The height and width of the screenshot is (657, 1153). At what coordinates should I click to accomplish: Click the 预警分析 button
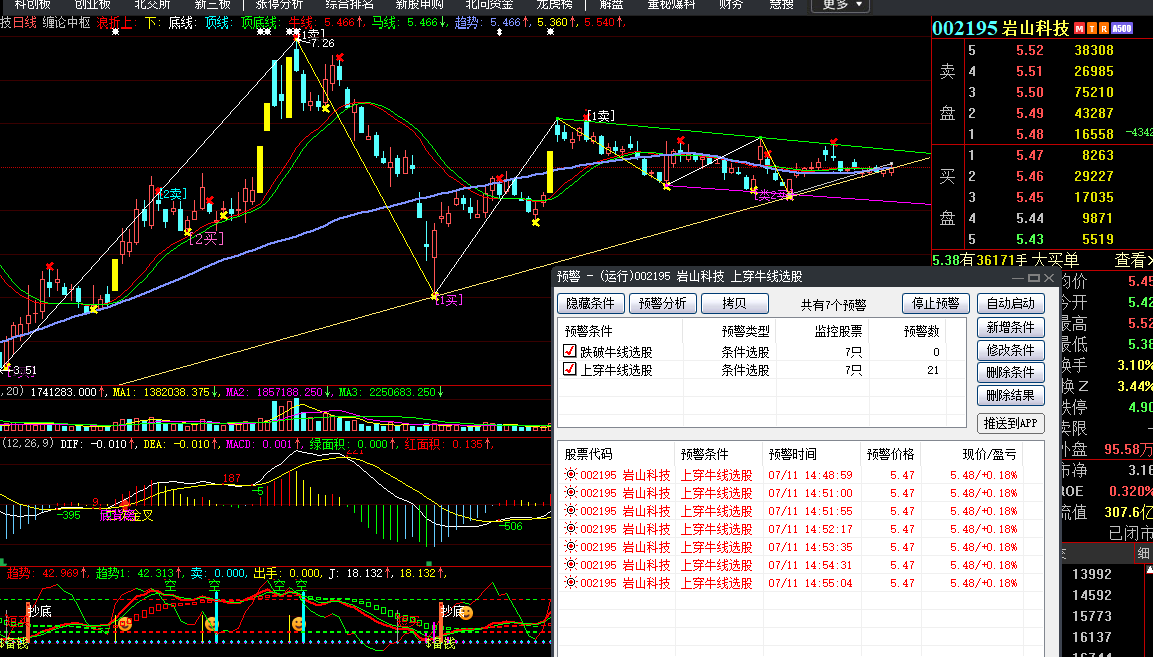click(x=663, y=303)
